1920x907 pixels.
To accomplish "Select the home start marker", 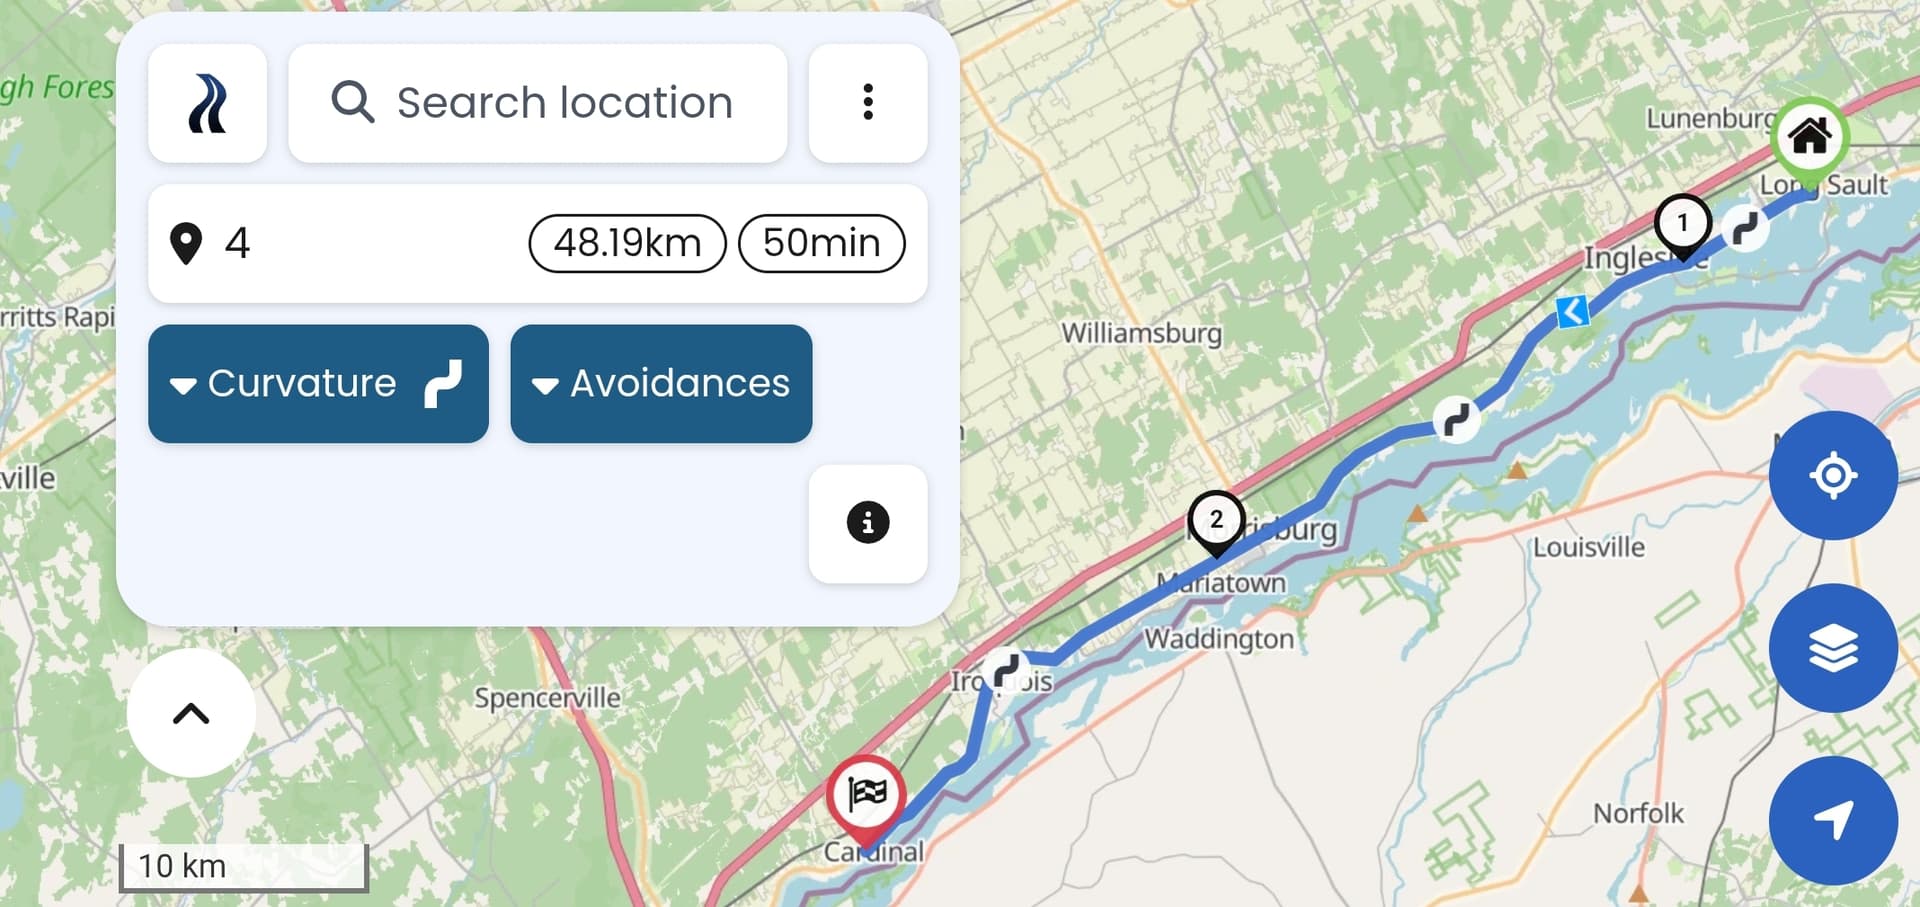I will 1809,137.
